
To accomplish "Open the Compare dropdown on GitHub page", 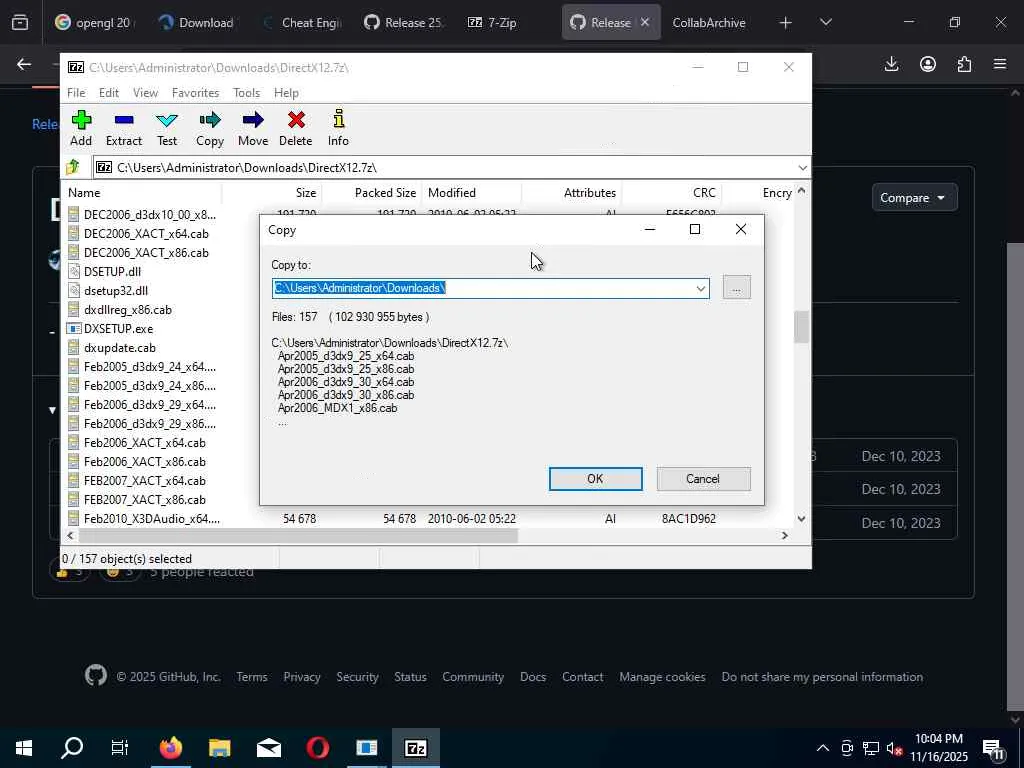I will tap(914, 198).
